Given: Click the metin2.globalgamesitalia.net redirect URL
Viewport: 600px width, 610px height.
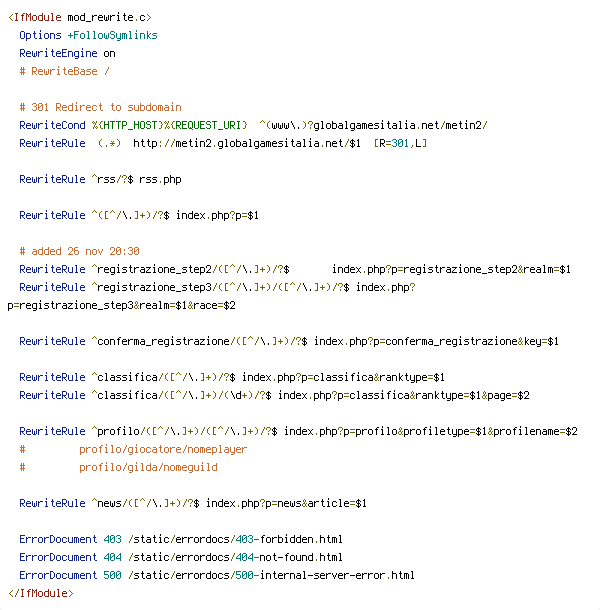Looking at the screenshot, I should pos(247,143).
